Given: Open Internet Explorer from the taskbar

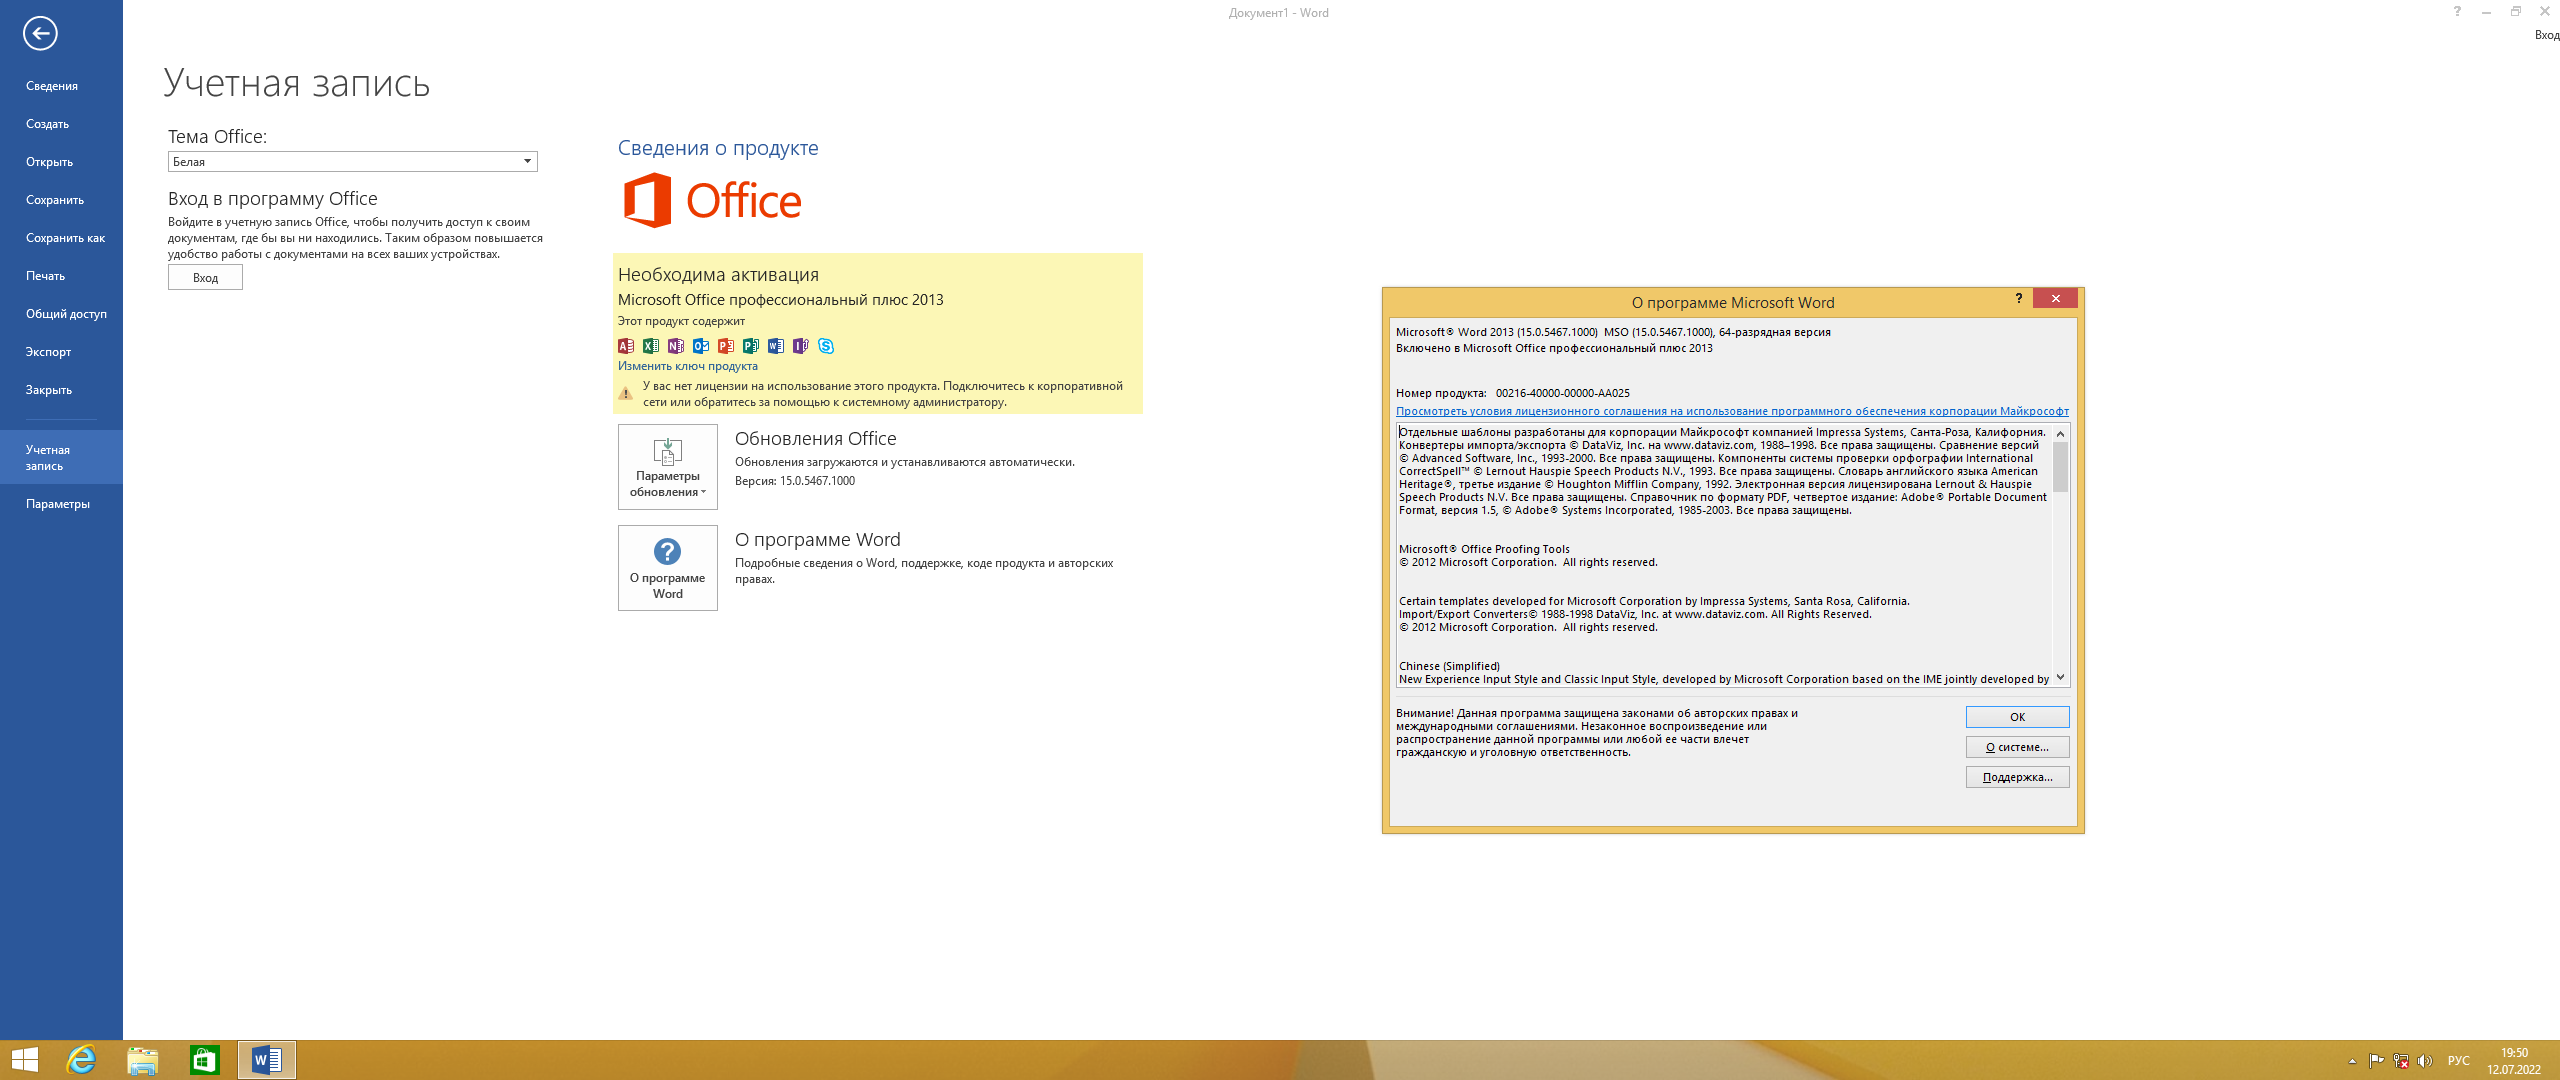Looking at the screenshot, I should pos(81,1060).
